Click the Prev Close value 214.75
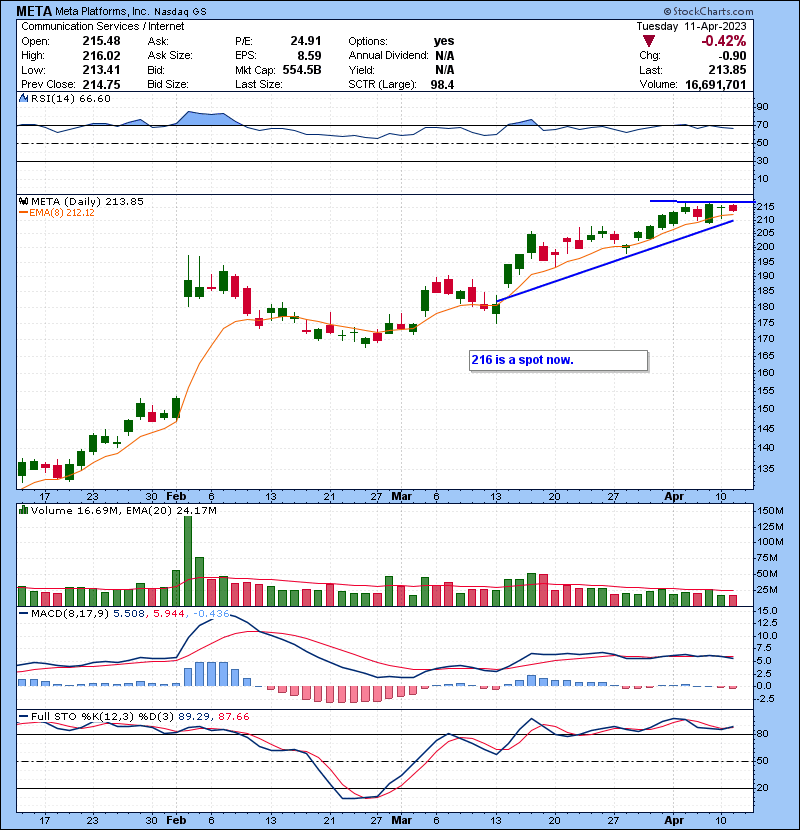 point(101,85)
